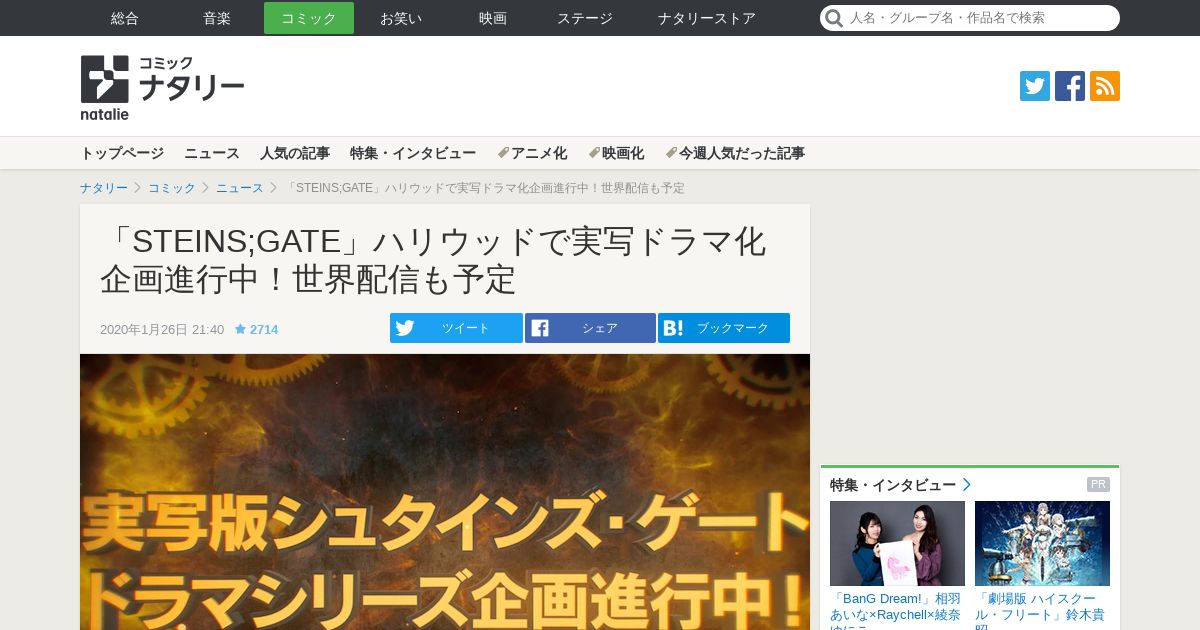The image size is (1200, 630).
Task: Open 特集・インタビュー navigation item
Action: click(413, 153)
